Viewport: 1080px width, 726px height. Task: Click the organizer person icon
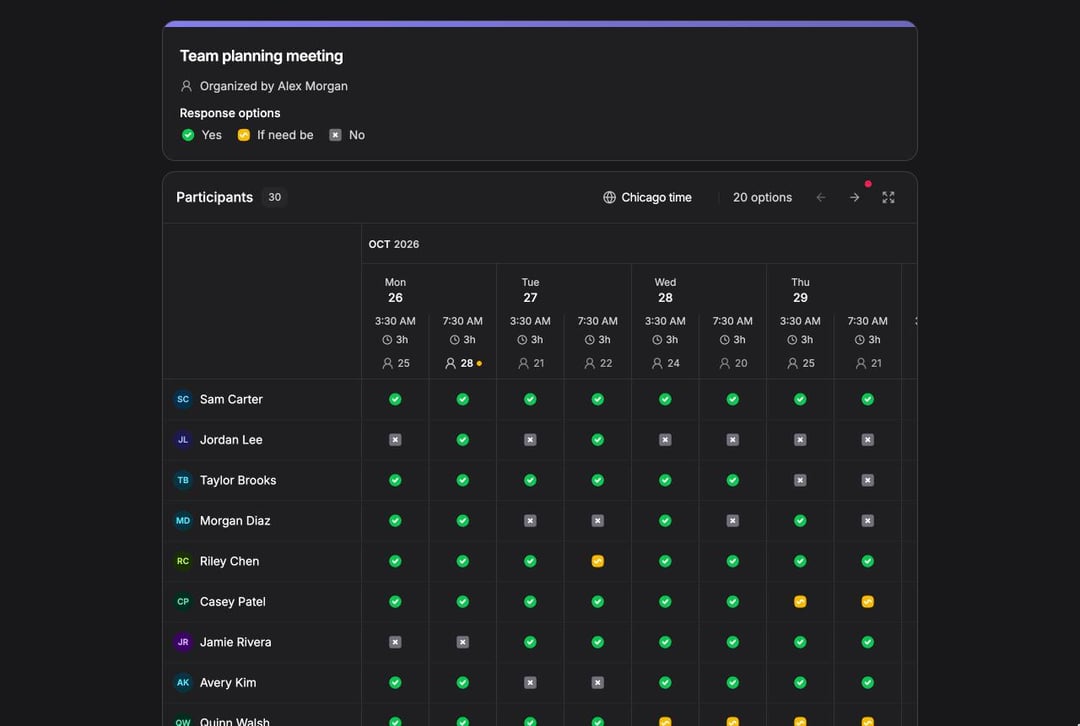click(186, 86)
